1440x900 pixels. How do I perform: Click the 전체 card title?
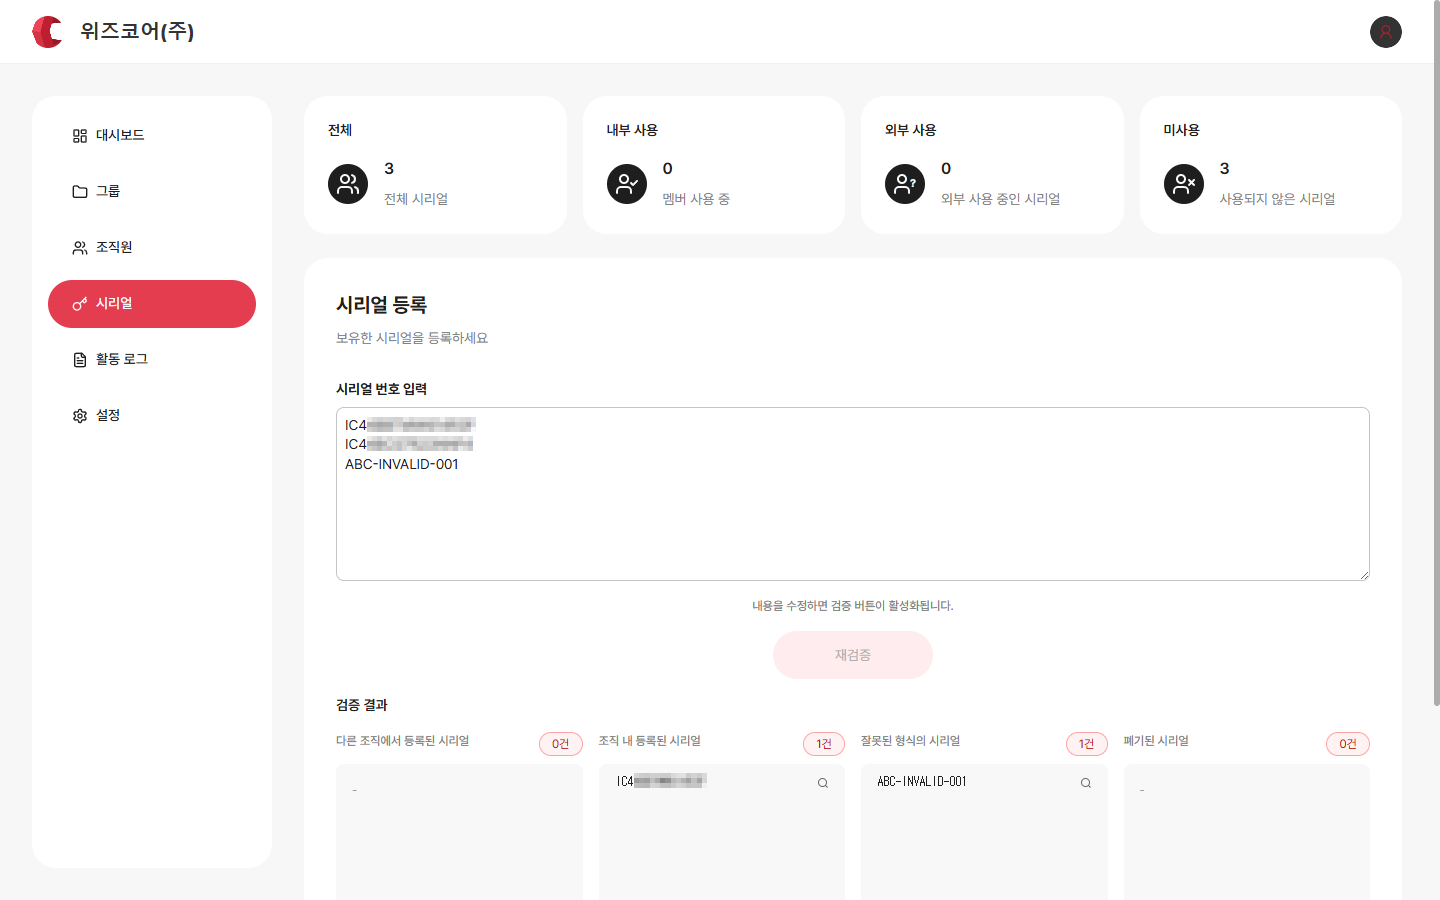click(340, 130)
